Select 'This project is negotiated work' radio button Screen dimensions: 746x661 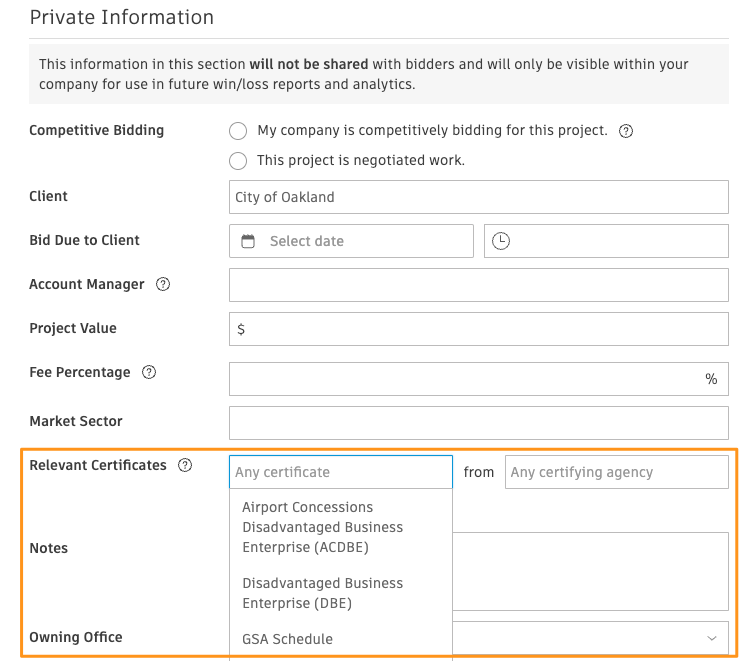tap(238, 161)
